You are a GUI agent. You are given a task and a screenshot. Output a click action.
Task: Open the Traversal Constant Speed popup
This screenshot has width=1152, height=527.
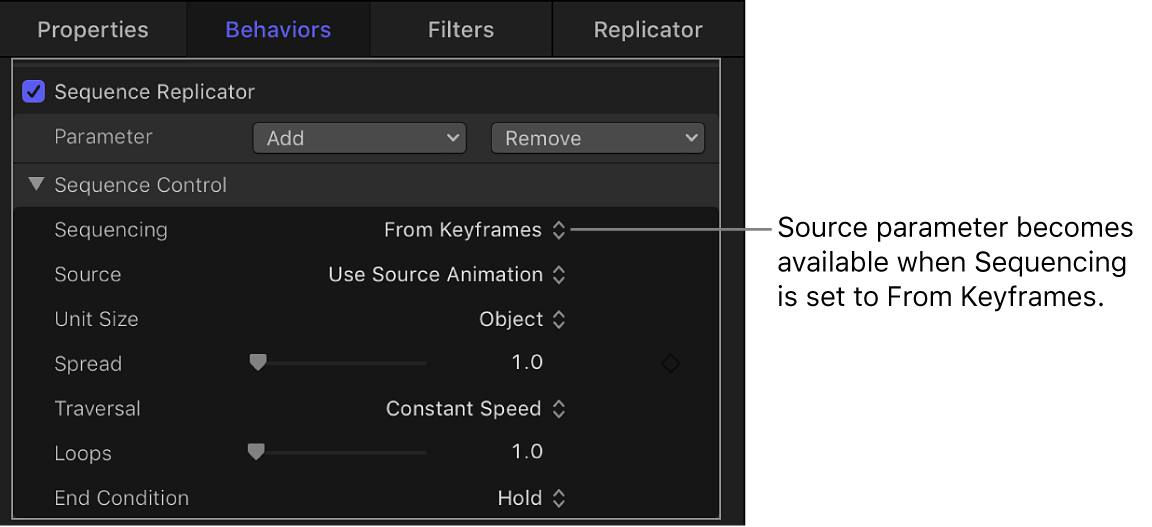pos(476,408)
